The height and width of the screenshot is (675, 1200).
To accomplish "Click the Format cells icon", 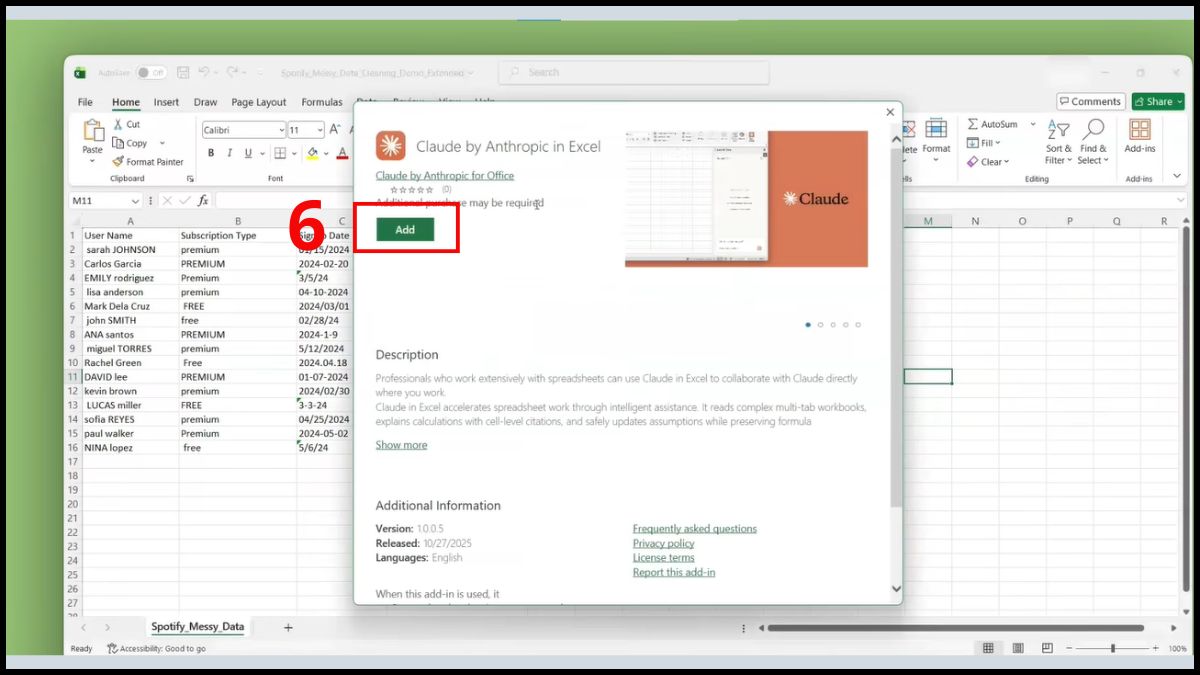I will tap(936, 129).
